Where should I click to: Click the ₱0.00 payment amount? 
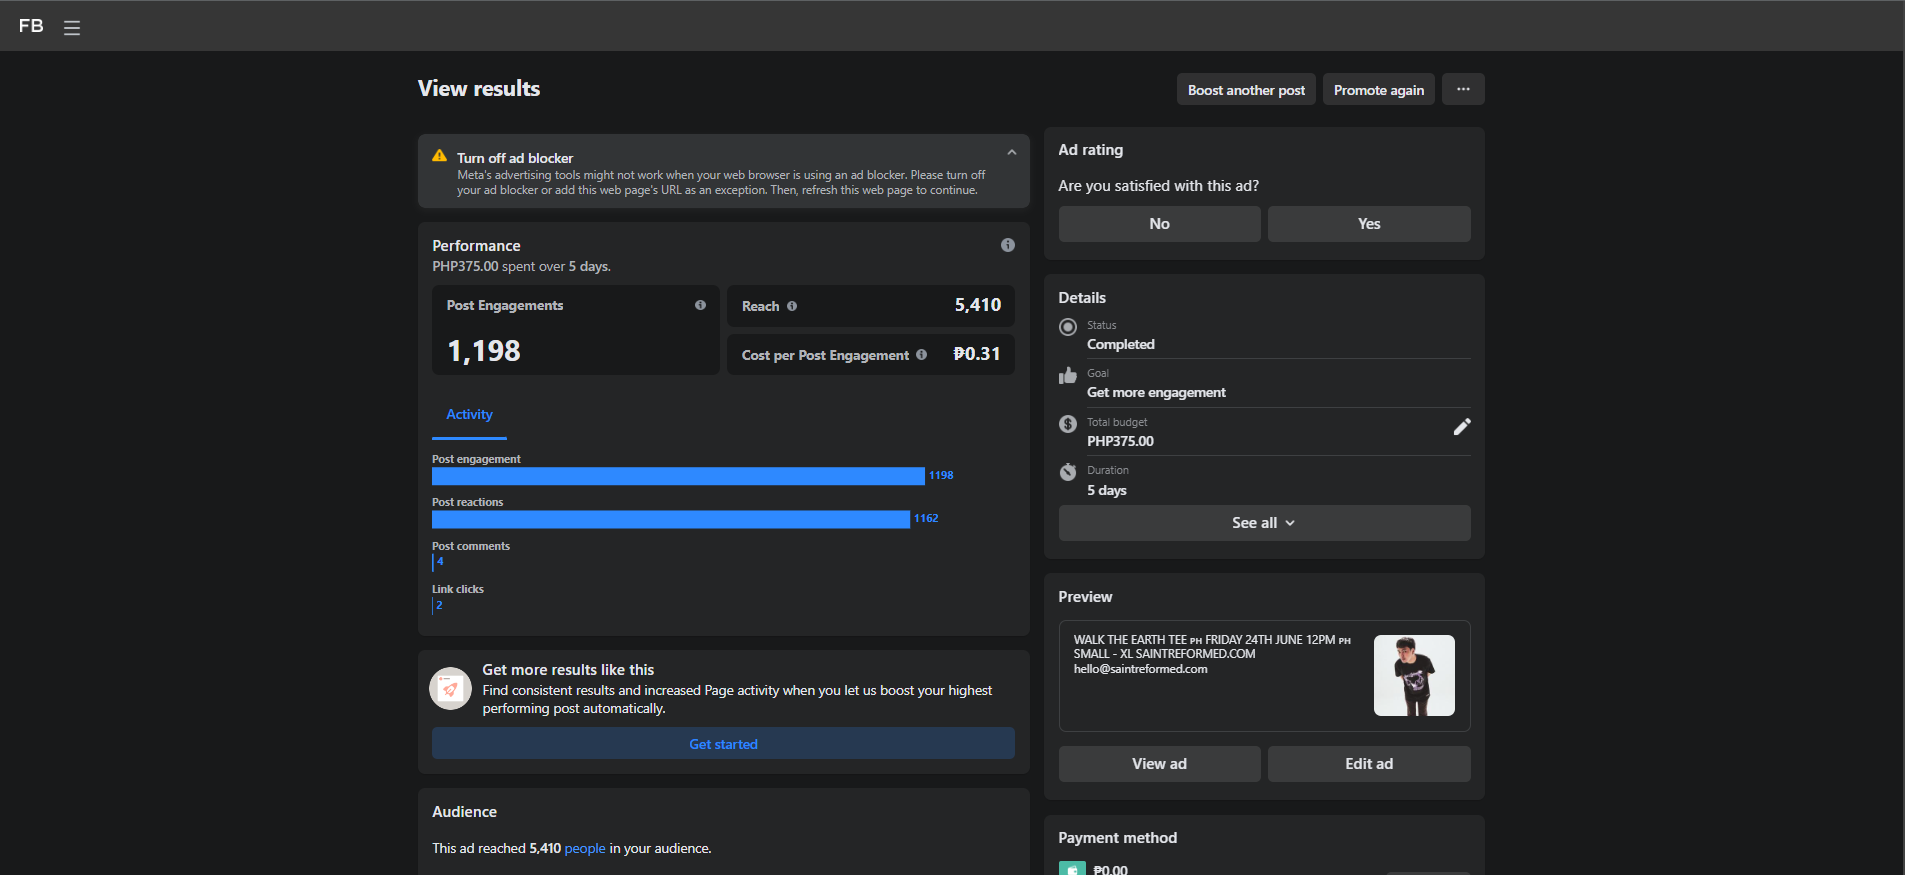point(1110,870)
